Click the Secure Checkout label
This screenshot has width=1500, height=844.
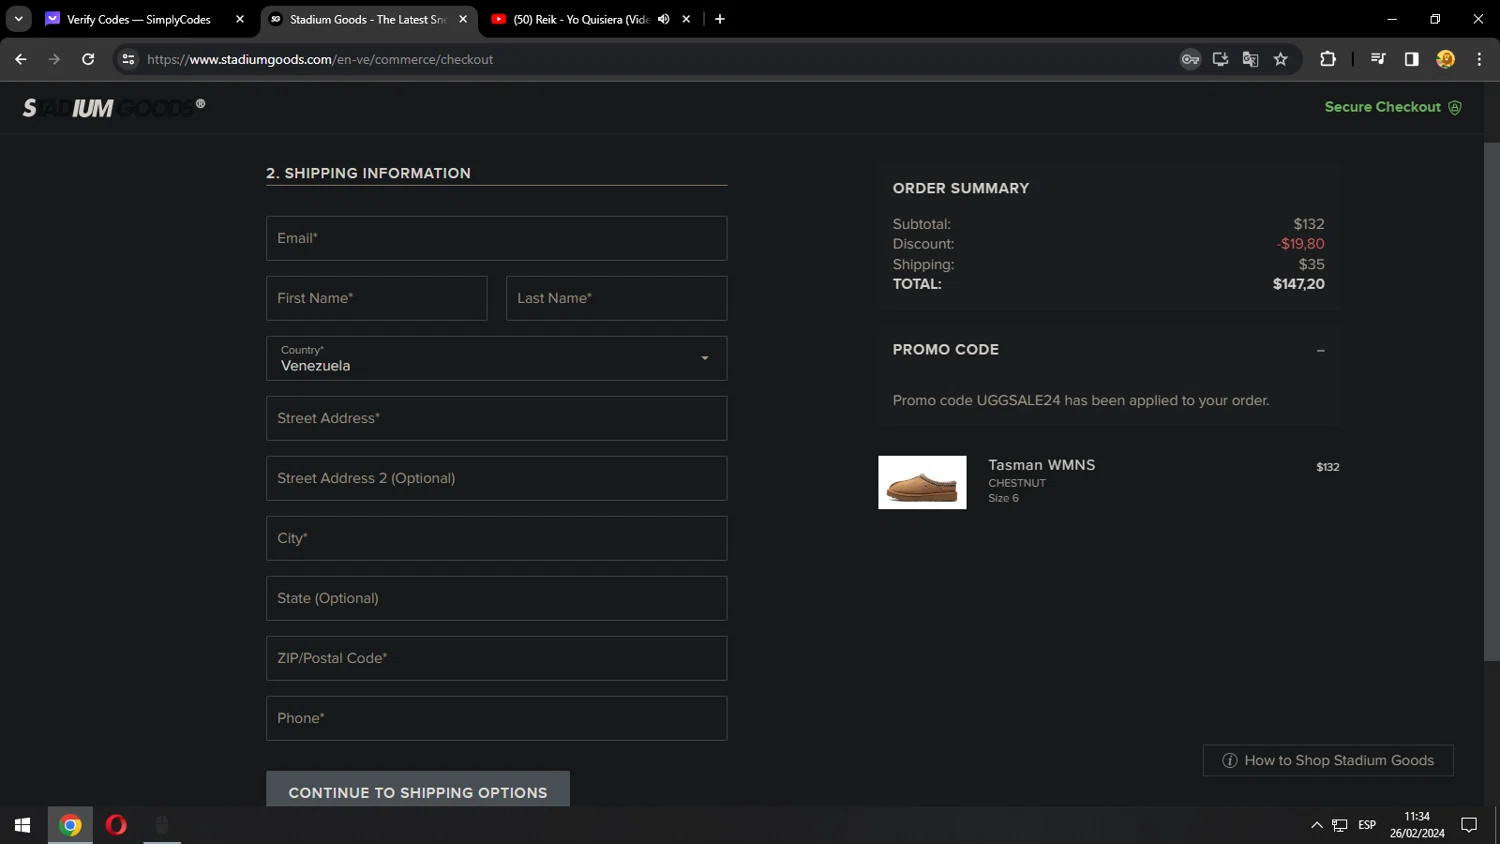pyautogui.click(x=1382, y=107)
